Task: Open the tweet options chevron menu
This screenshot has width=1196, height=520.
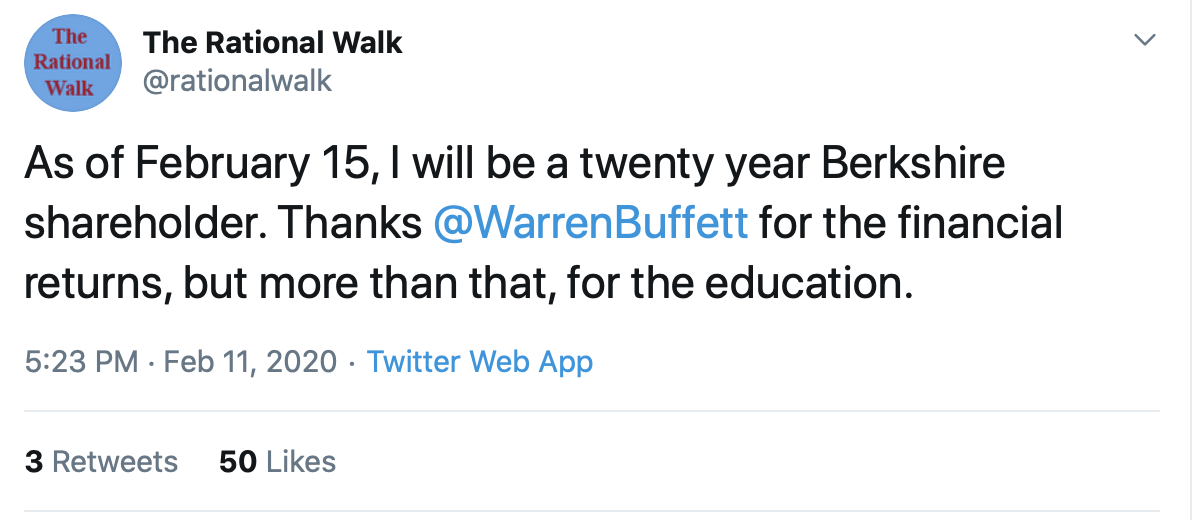Action: click(1145, 41)
